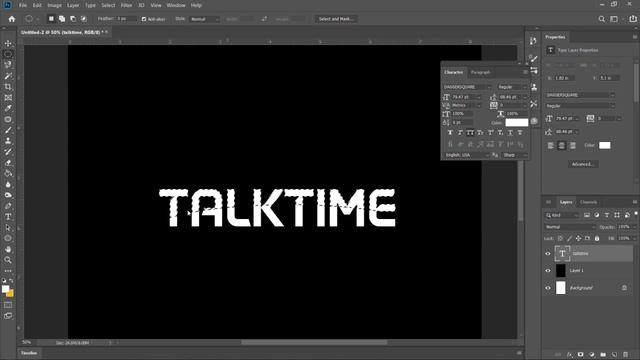The height and width of the screenshot is (360, 640).
Task: Select the Clone Stamp tool
Action: click(x=8, y=141)
